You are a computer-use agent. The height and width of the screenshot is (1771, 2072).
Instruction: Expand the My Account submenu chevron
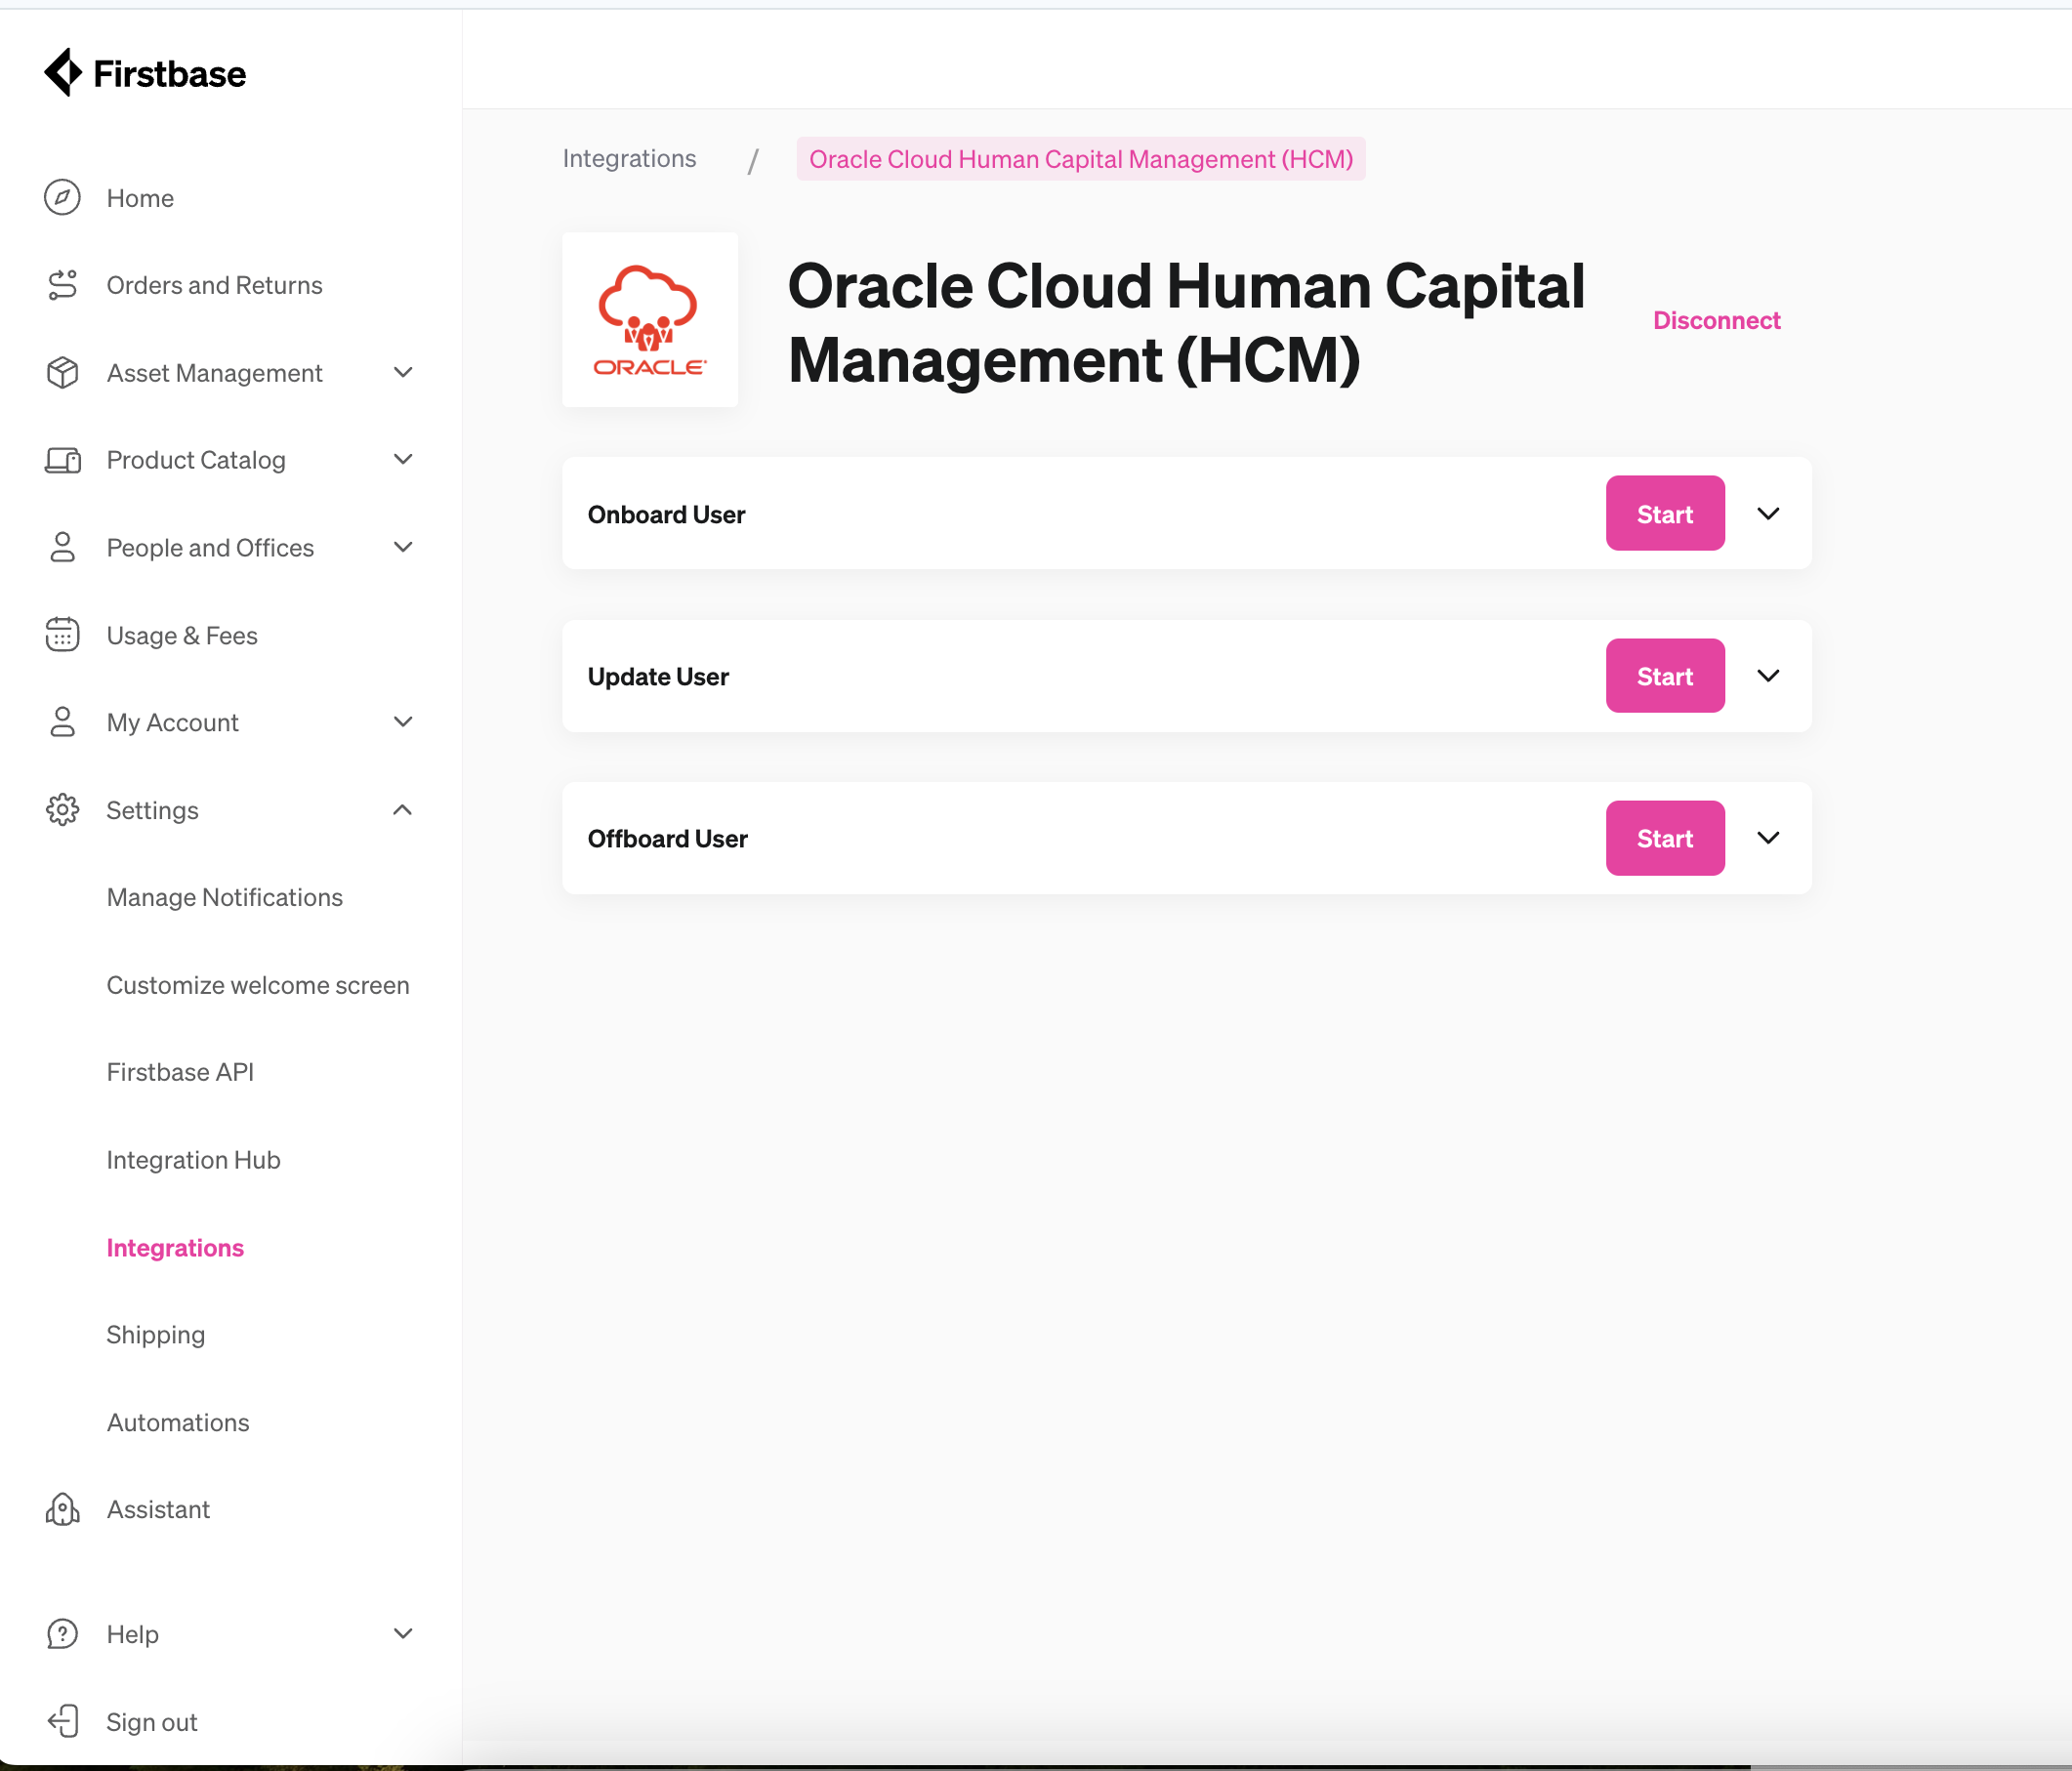coord(403,722)
